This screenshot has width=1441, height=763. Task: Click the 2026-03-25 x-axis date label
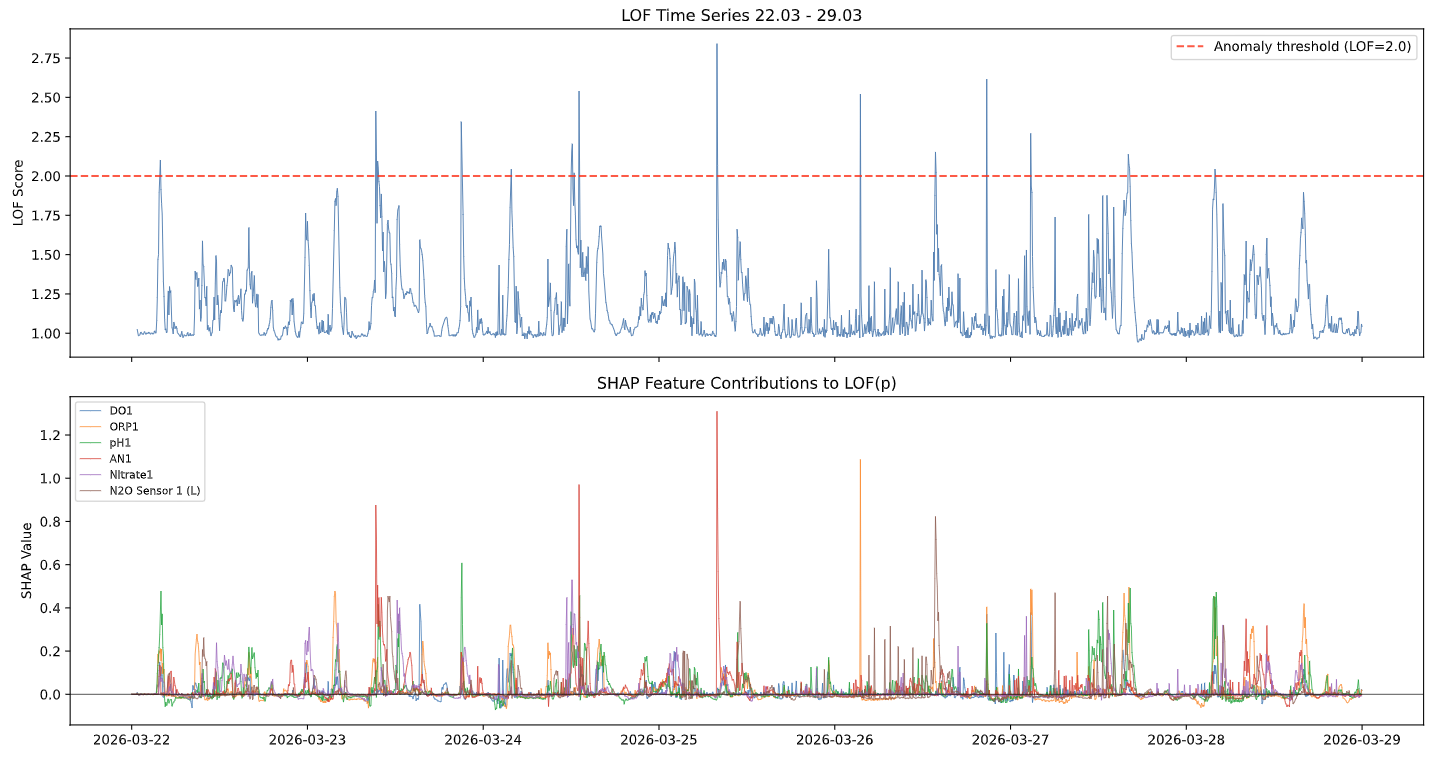(x=658, y=741)
